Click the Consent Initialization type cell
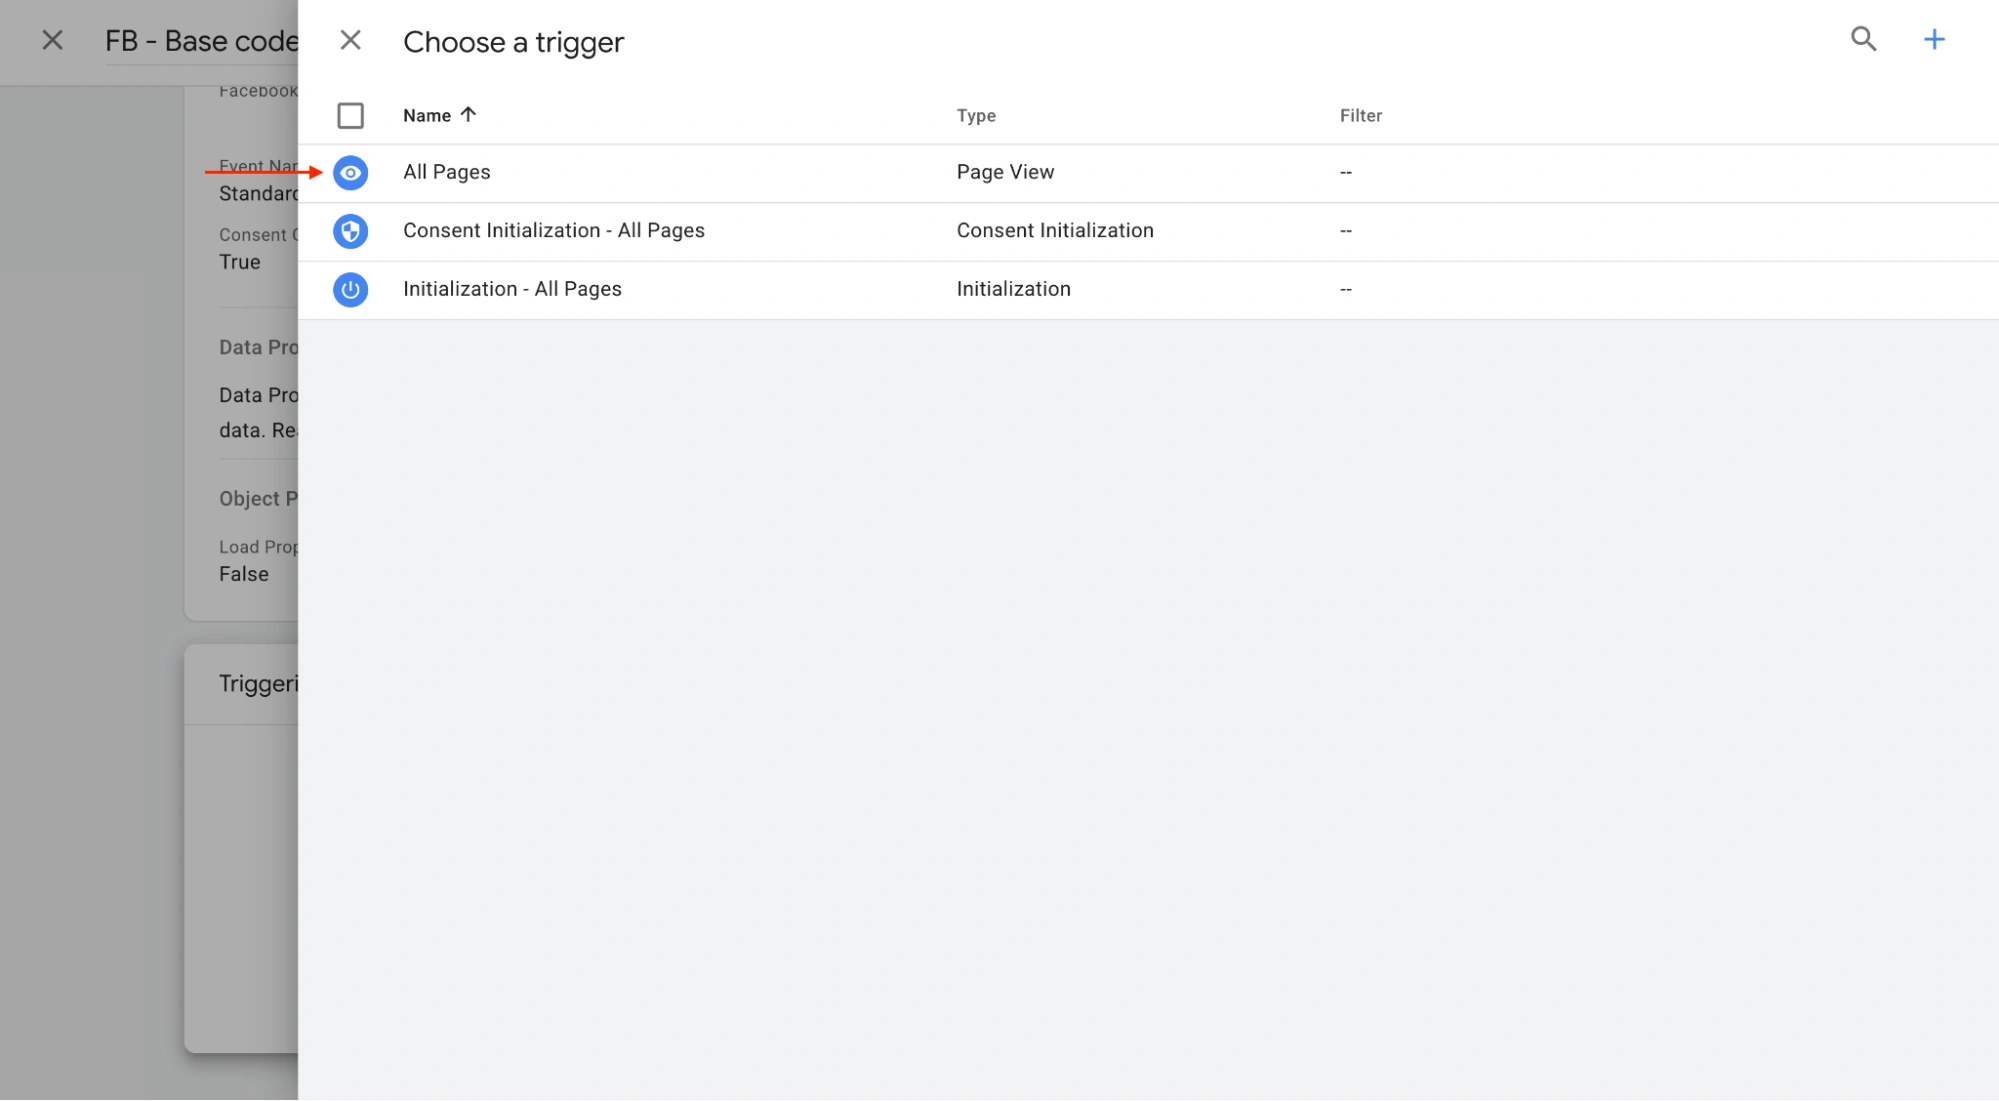Image resolution: width=1999 pixels, height=1101 pixels. click(1054, 231)
